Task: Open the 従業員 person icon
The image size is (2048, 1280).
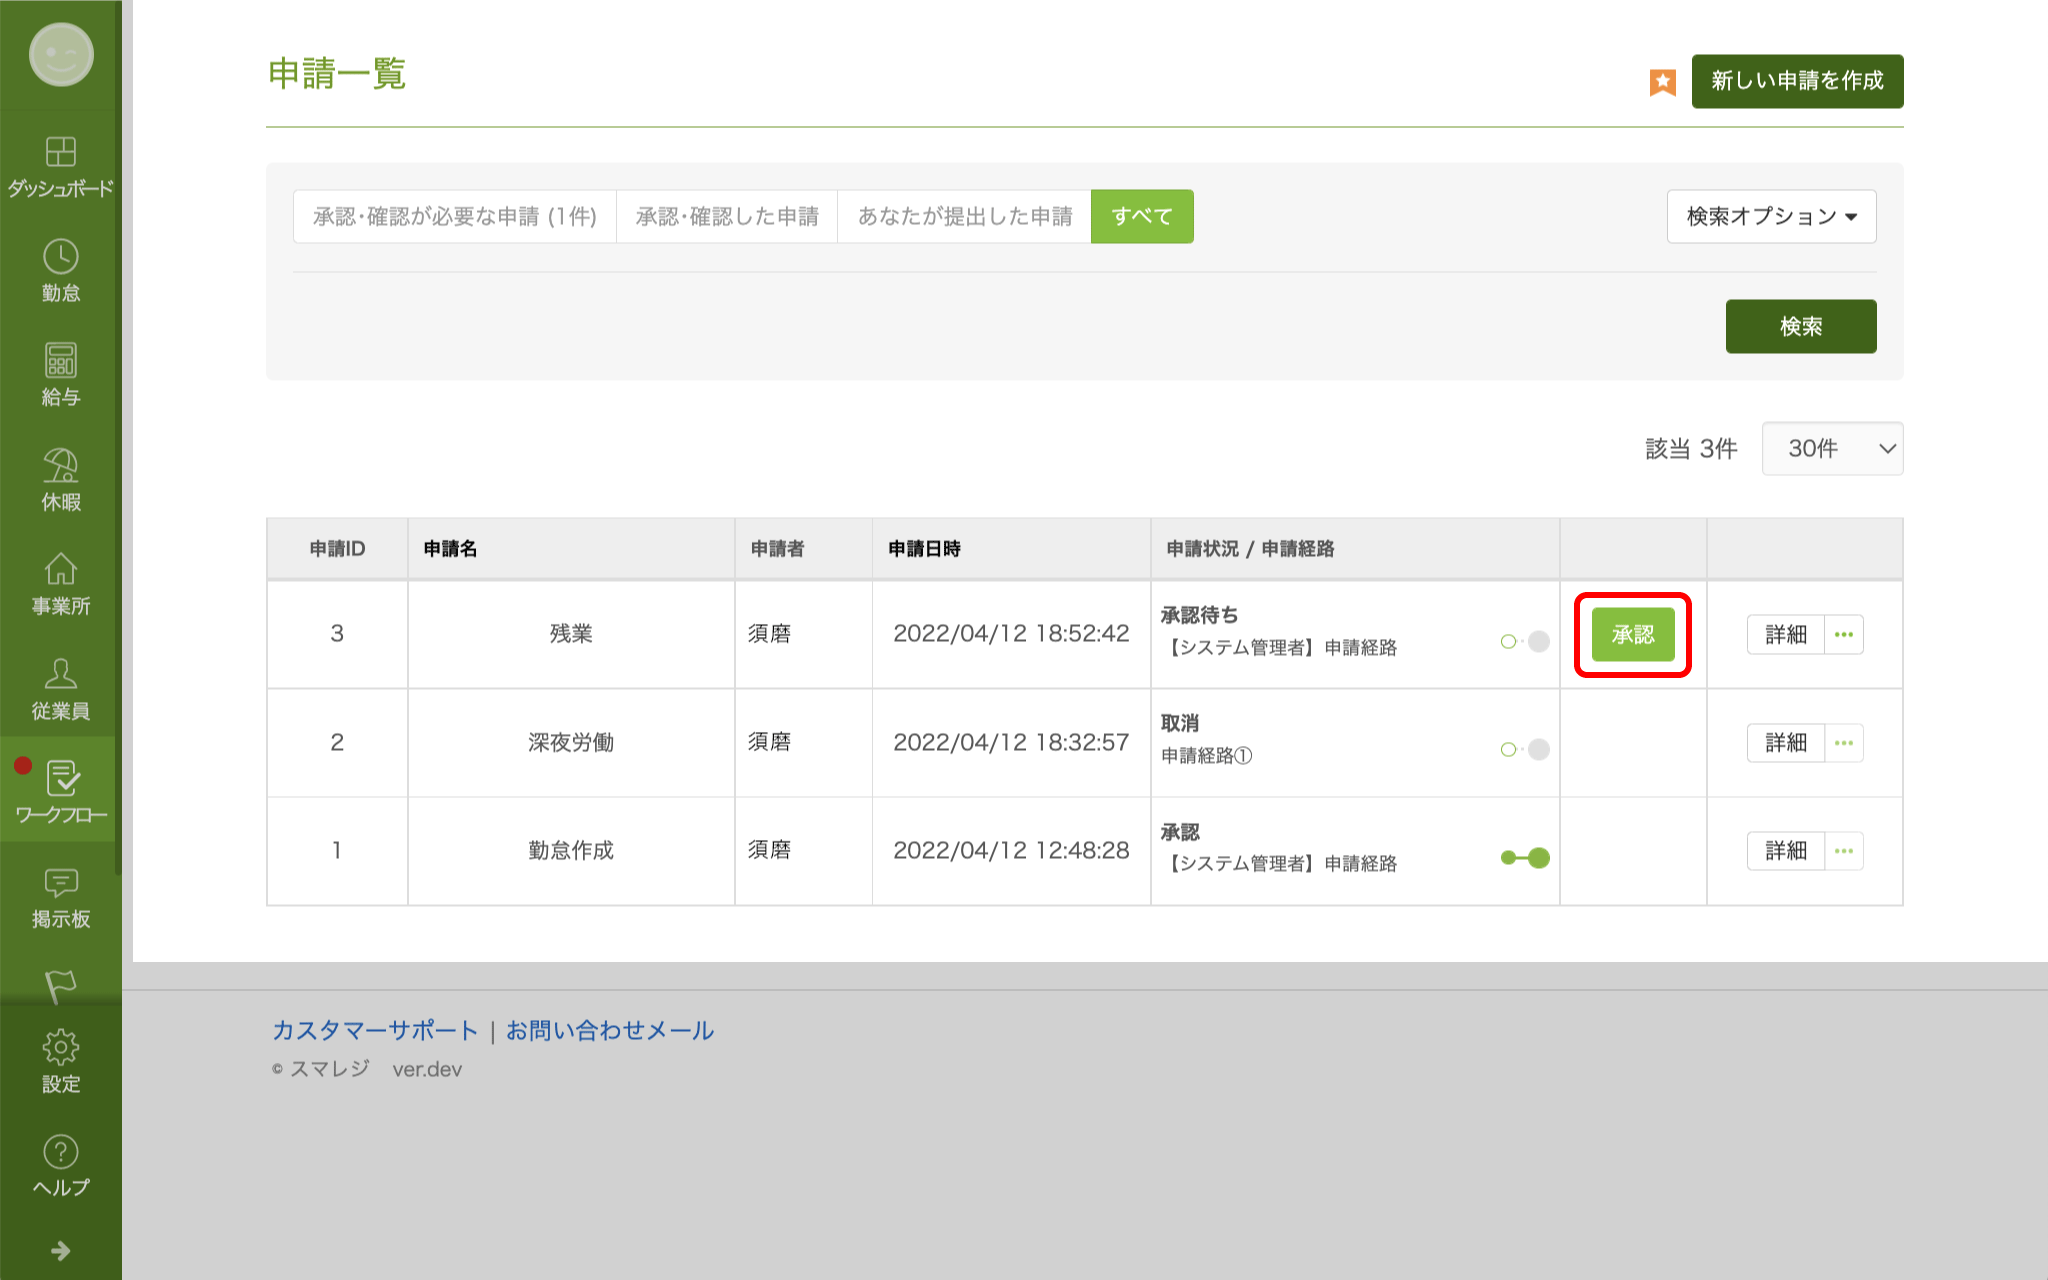Action: [60, 675]
